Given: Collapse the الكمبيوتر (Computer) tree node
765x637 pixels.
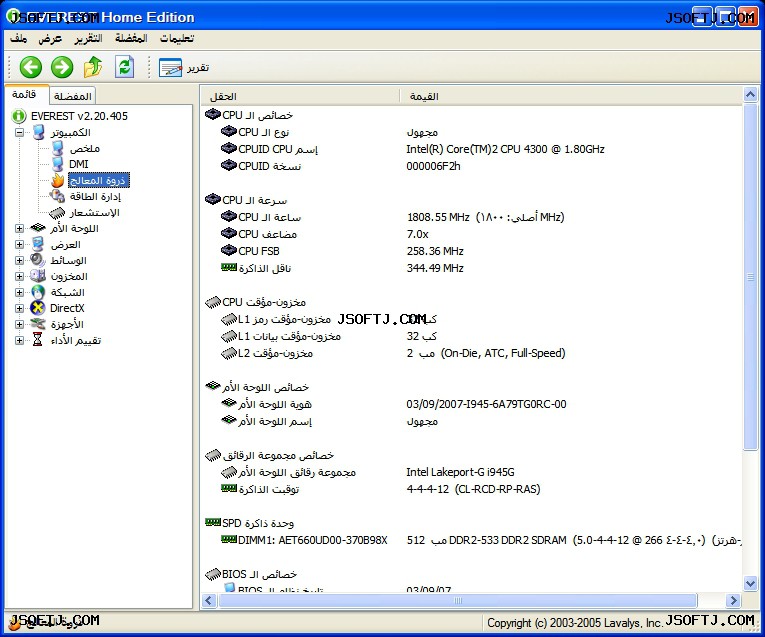Looking at the screenshot, I should (19, 132).
